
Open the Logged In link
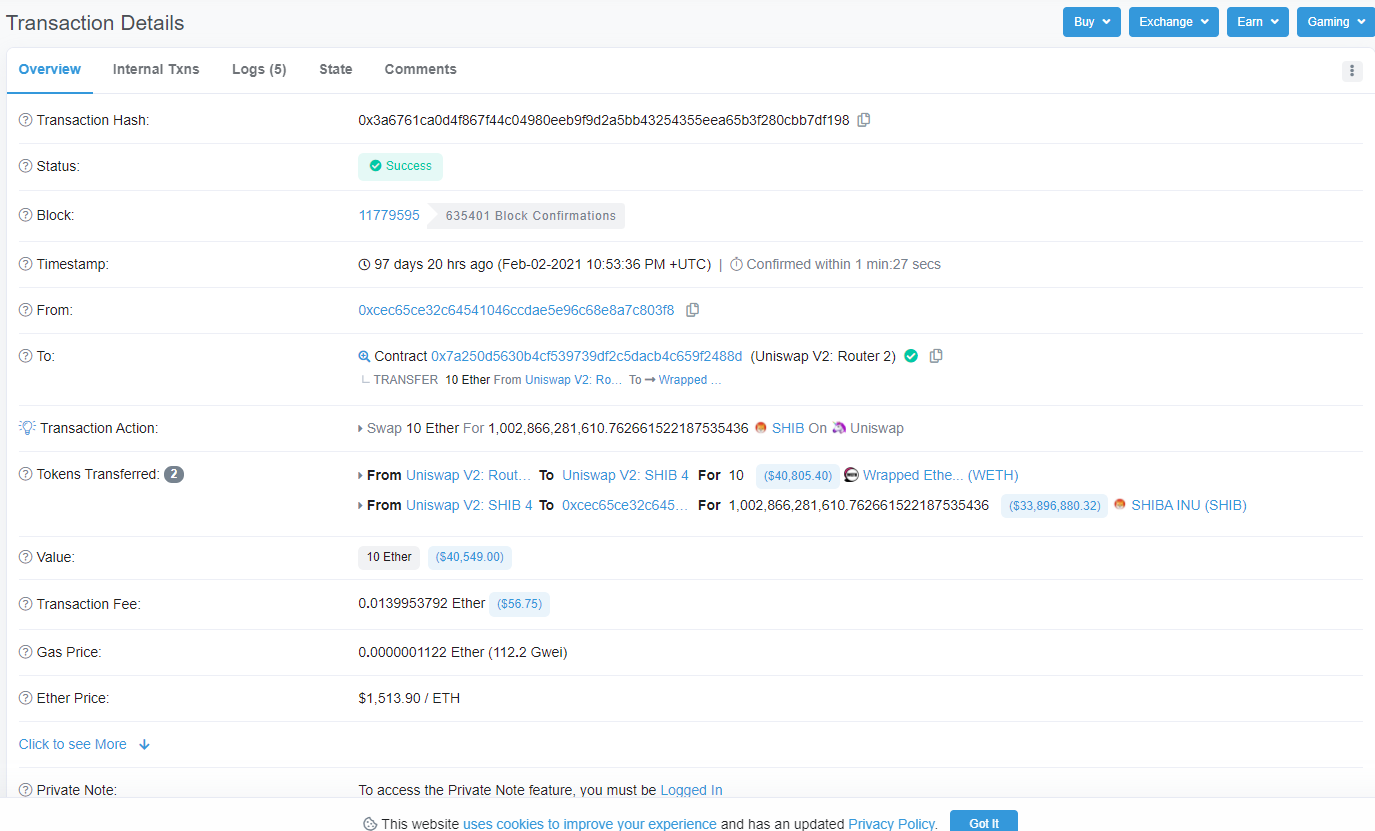(691, 790)
